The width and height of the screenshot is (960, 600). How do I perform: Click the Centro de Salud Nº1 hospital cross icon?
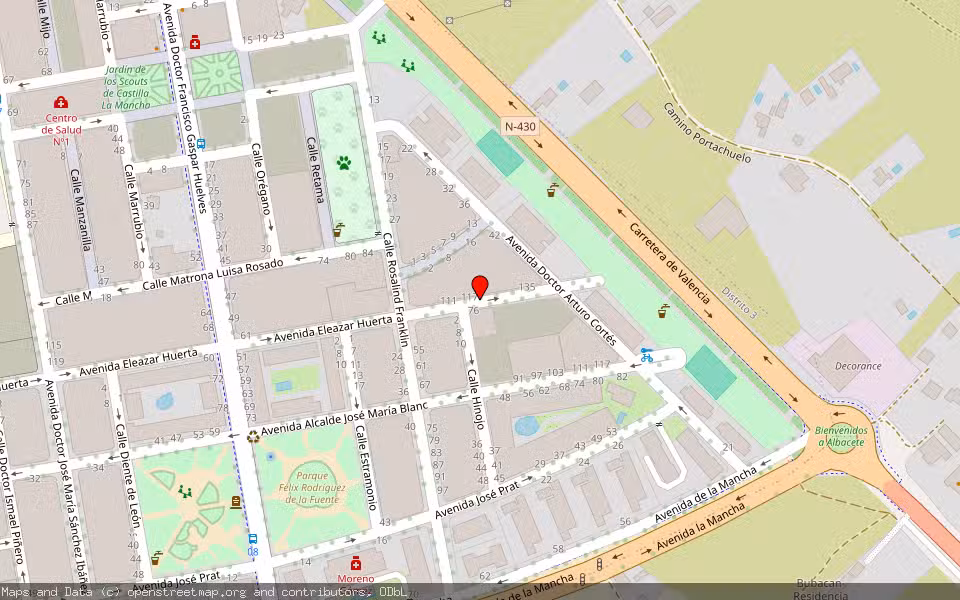tap(61, 102)
